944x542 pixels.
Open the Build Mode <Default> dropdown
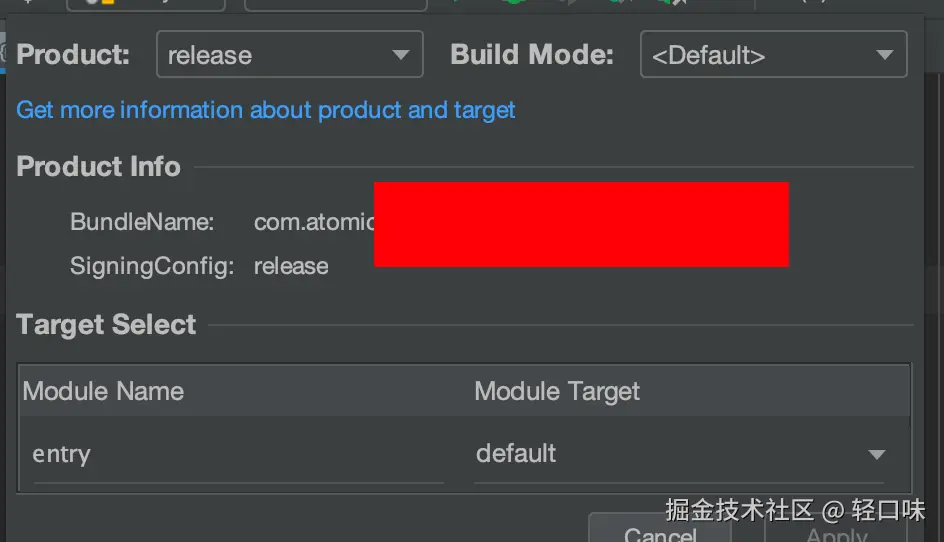pyautogui.click(x=760, y=55)
